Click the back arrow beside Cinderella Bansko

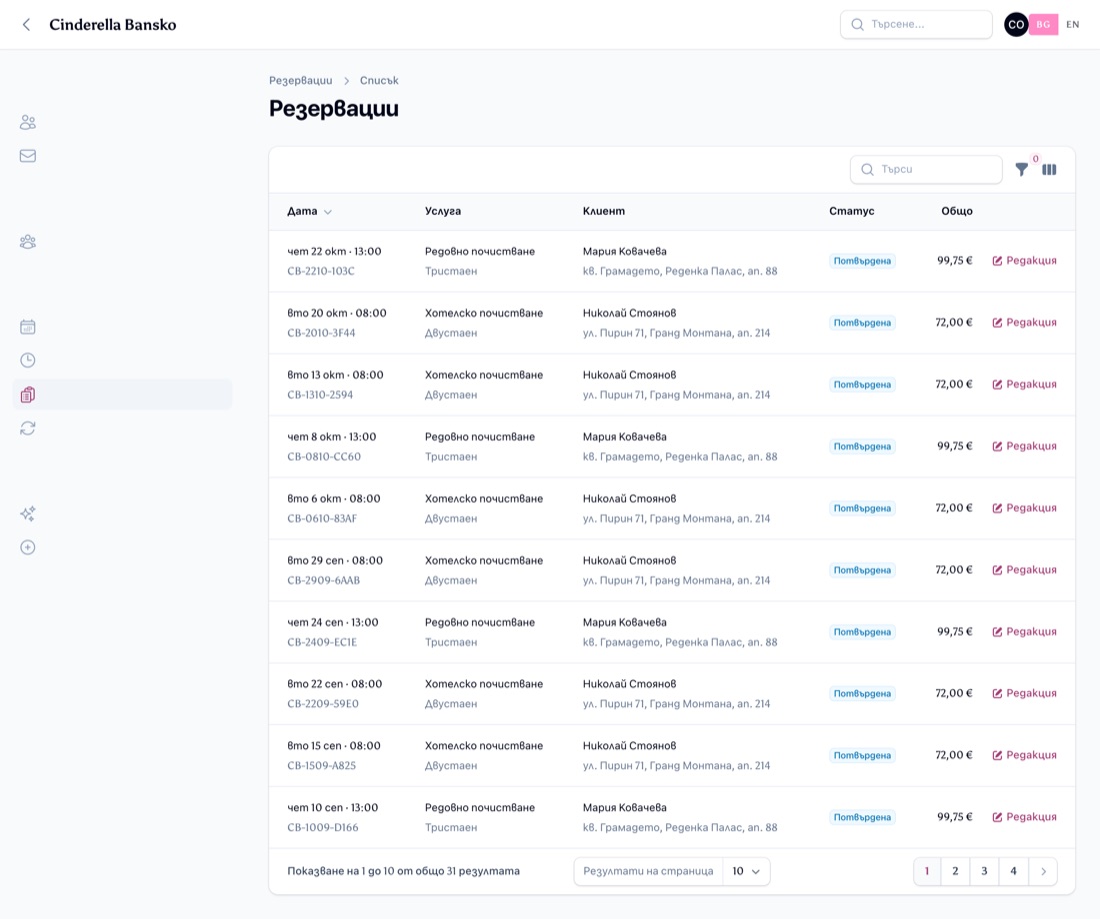tap(26, 25)
